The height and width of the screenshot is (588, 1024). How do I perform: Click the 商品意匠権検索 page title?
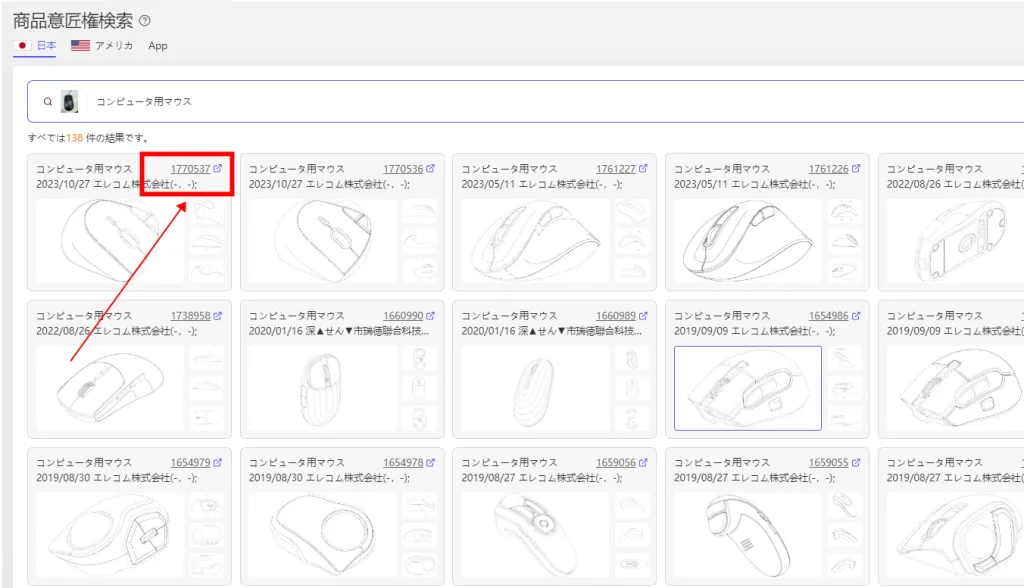tap(72, 21)
